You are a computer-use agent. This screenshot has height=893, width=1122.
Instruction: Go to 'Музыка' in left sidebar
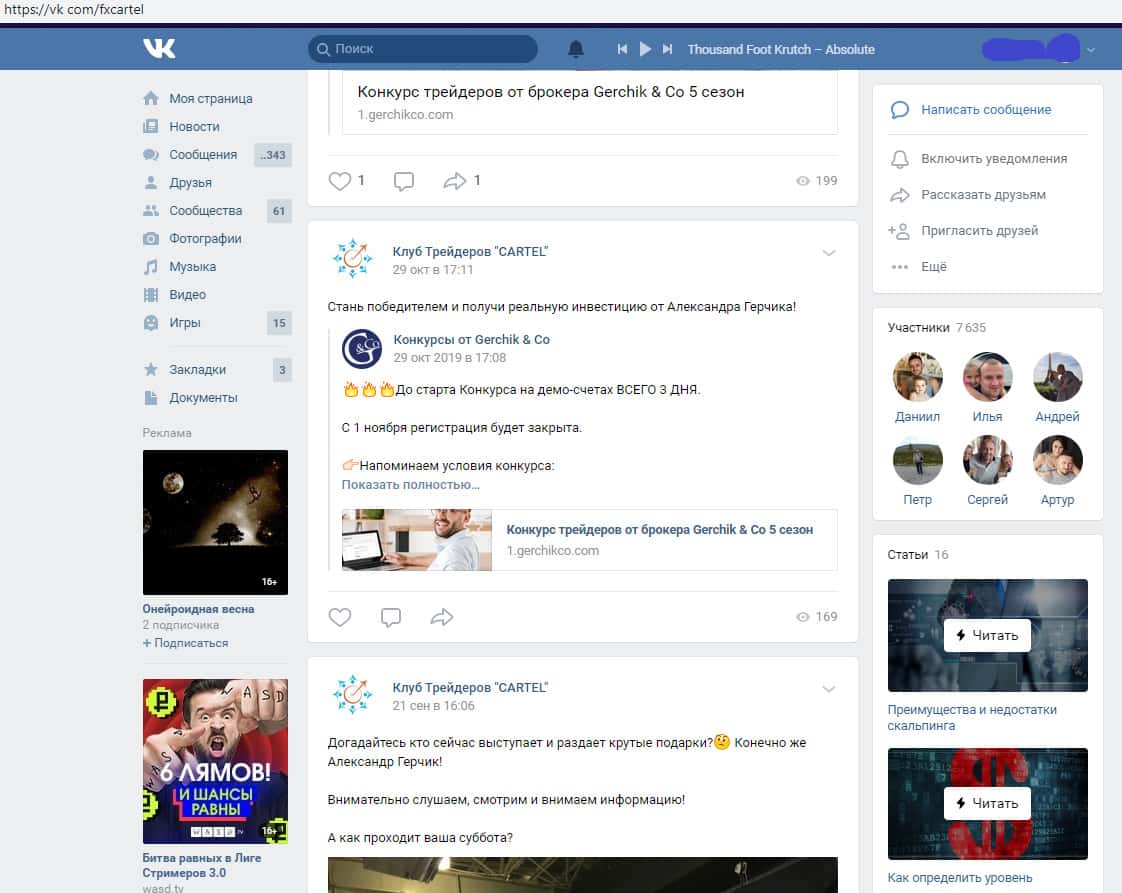tap(192, 267)
